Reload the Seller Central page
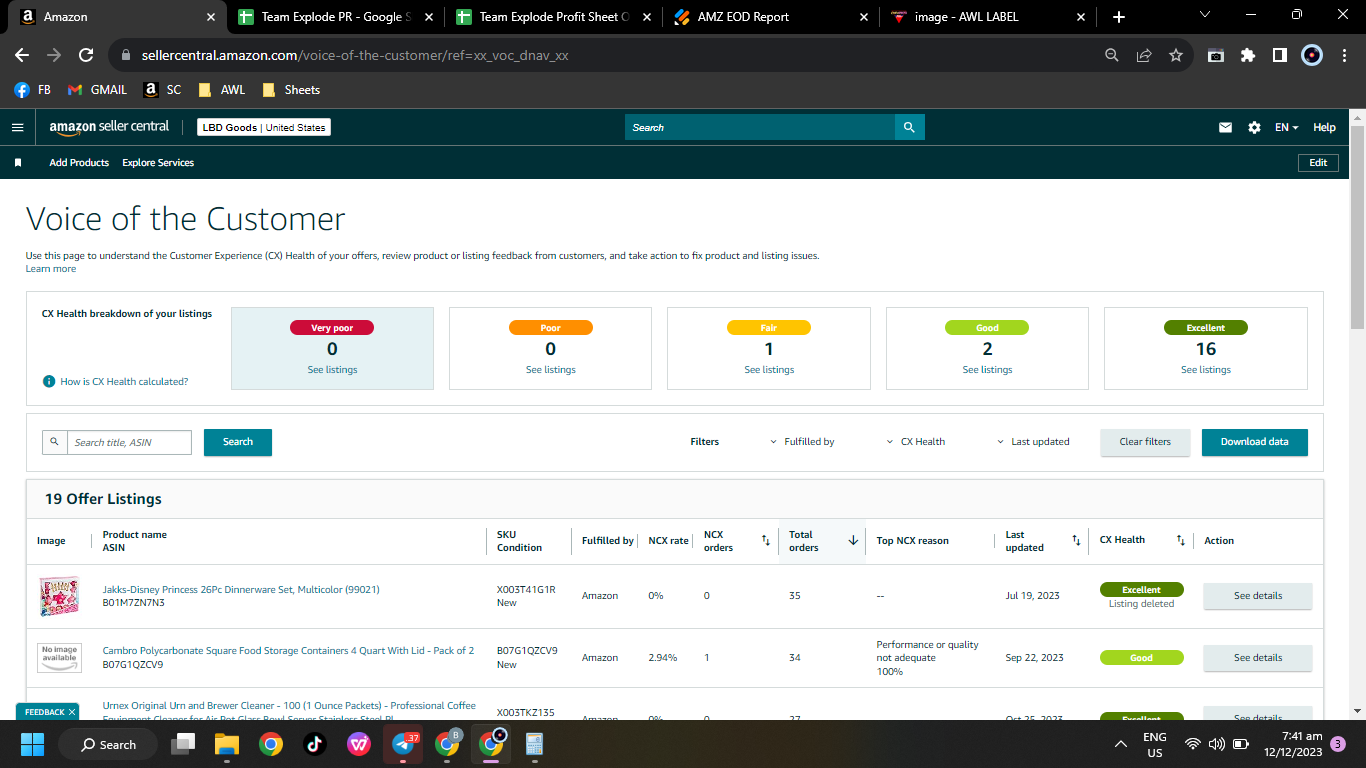The height and width of the screenshot is (768, 1366). (x=86, y=56)
